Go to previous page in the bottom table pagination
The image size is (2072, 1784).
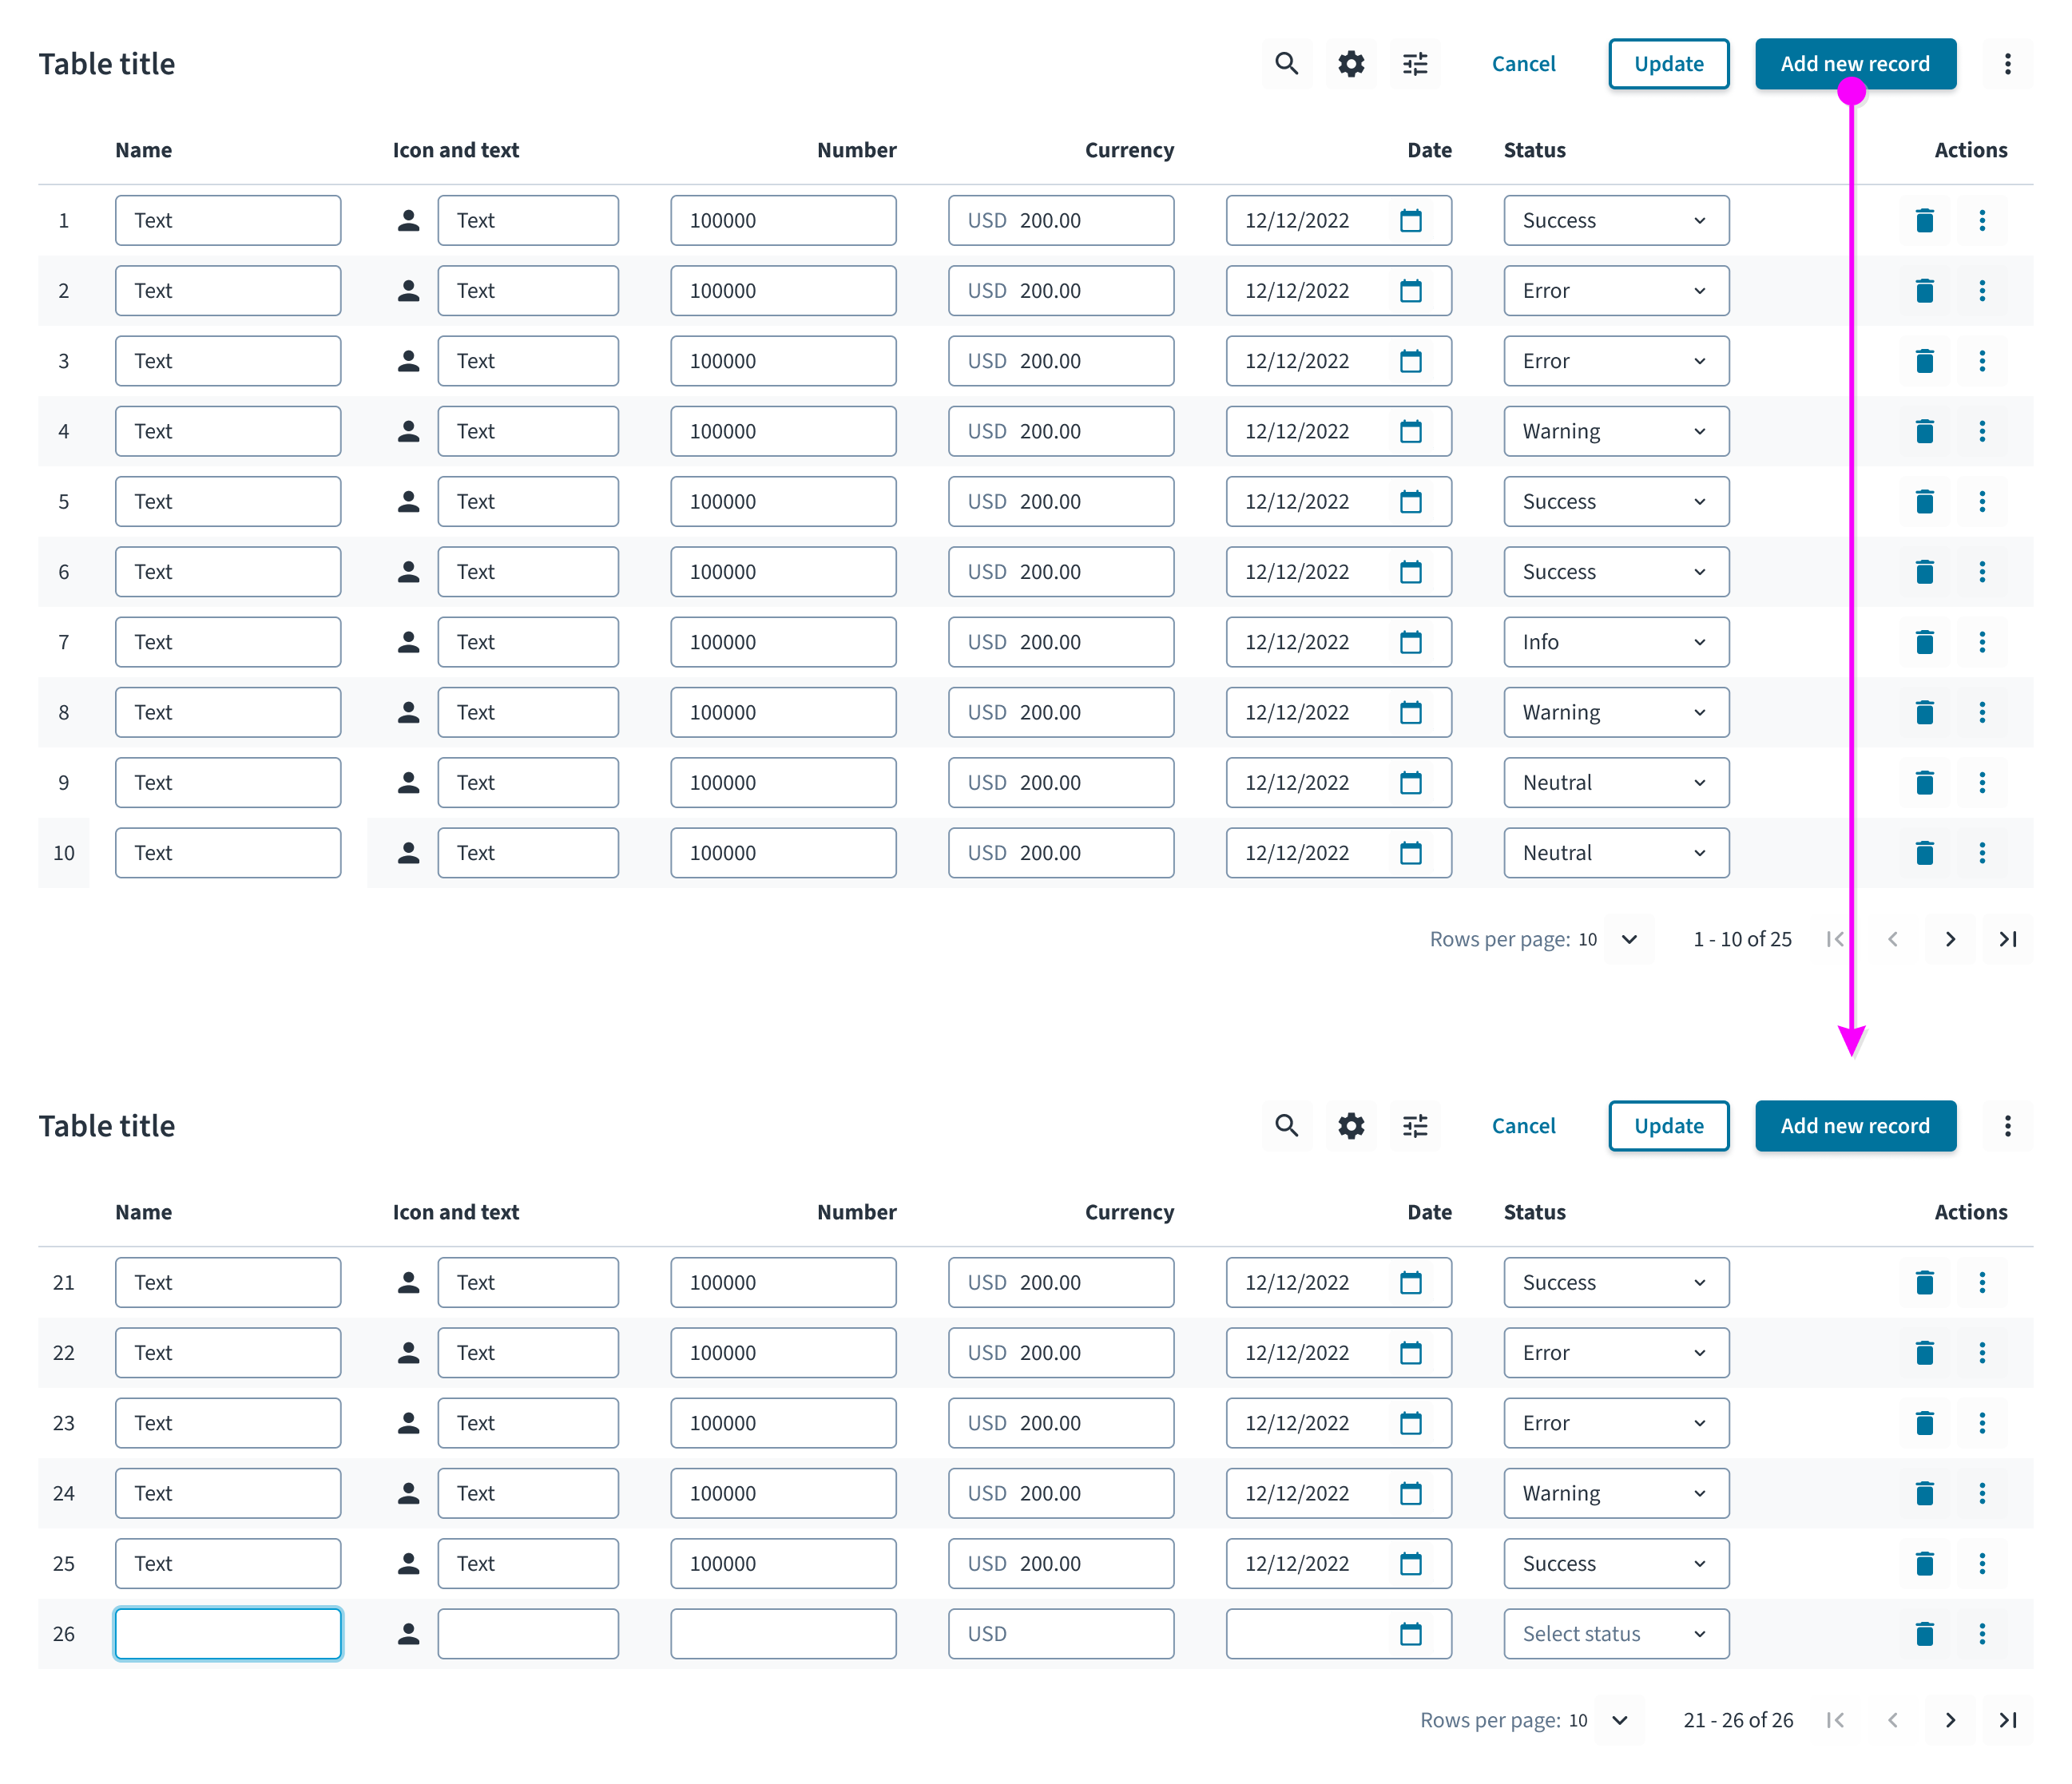pyautogui.click(x=1892, y=1720)
